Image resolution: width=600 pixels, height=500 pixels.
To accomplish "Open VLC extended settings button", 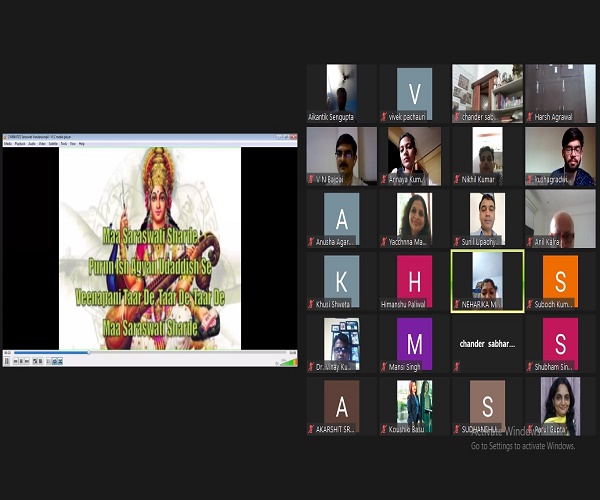I will 40,361.
